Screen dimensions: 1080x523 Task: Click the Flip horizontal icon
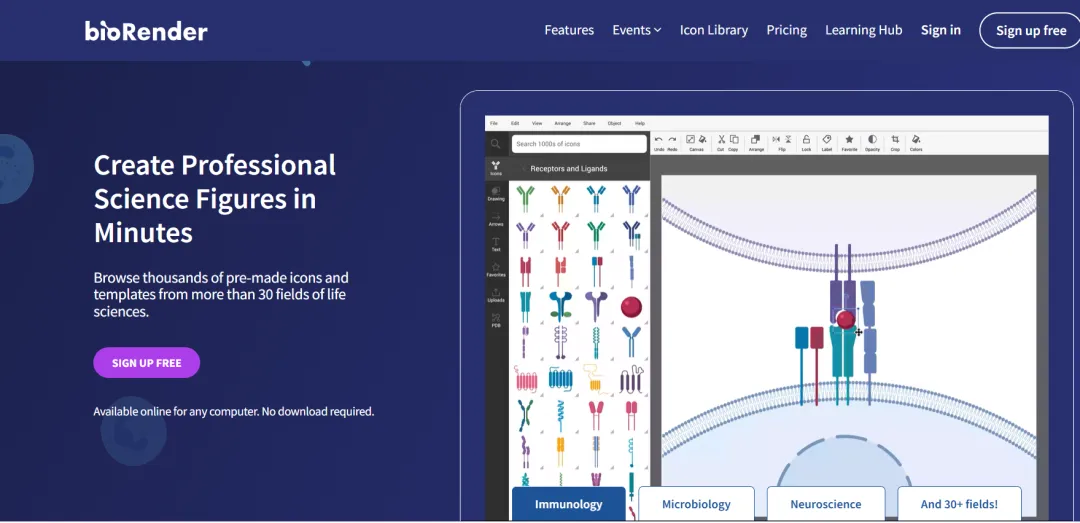tap(776, 139)
